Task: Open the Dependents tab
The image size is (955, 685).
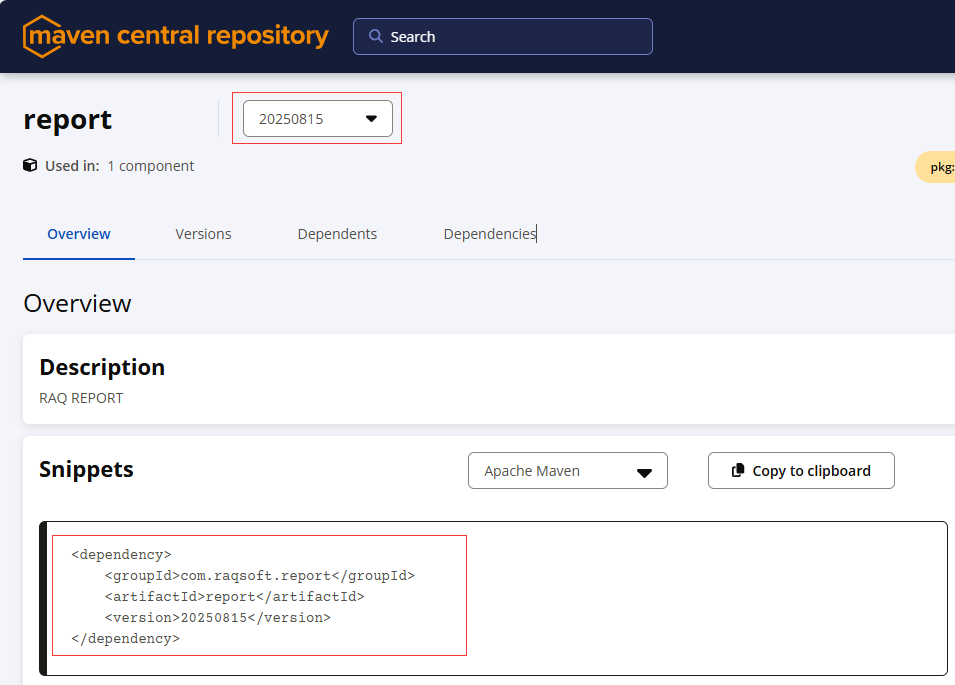Action: (337, 234)
